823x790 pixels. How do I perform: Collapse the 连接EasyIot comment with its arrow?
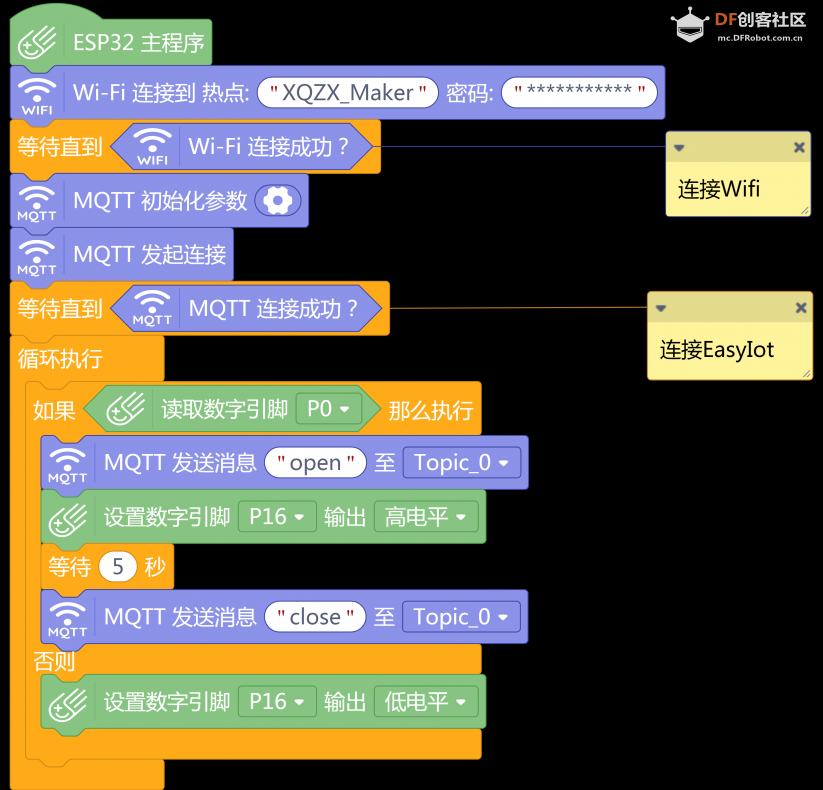point(661,308)
